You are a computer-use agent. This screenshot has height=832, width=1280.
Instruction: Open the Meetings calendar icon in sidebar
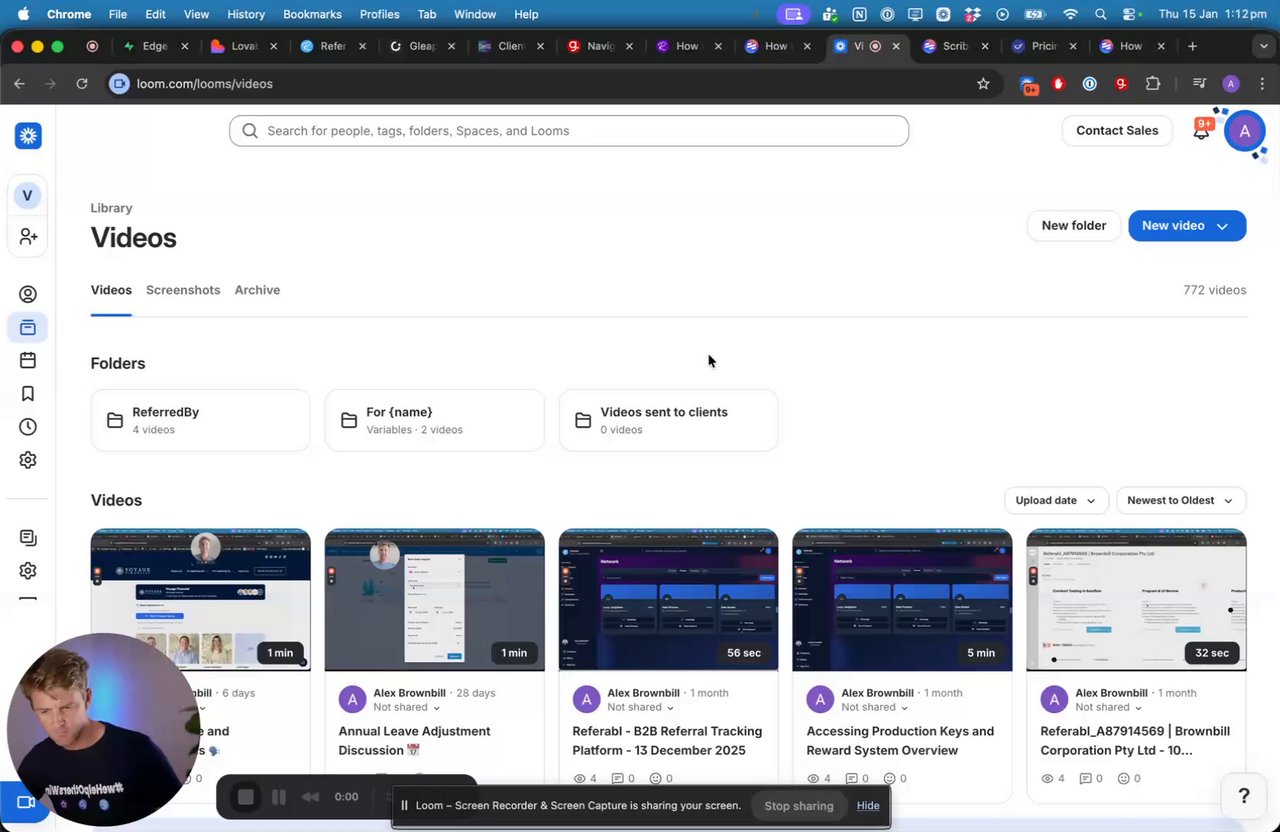pos(28,360)
